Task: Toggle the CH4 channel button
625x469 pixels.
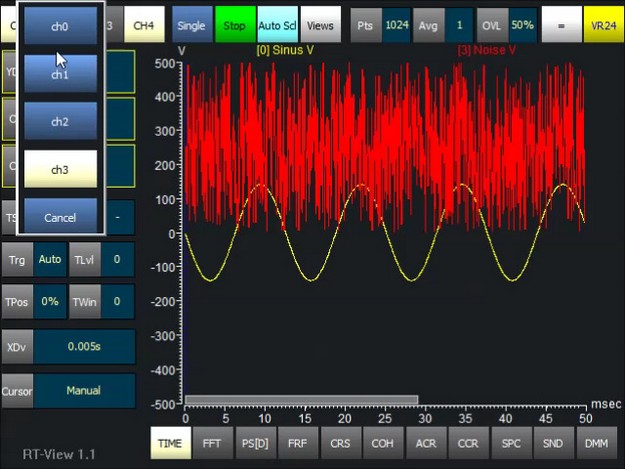Action: tap(144, 24)
